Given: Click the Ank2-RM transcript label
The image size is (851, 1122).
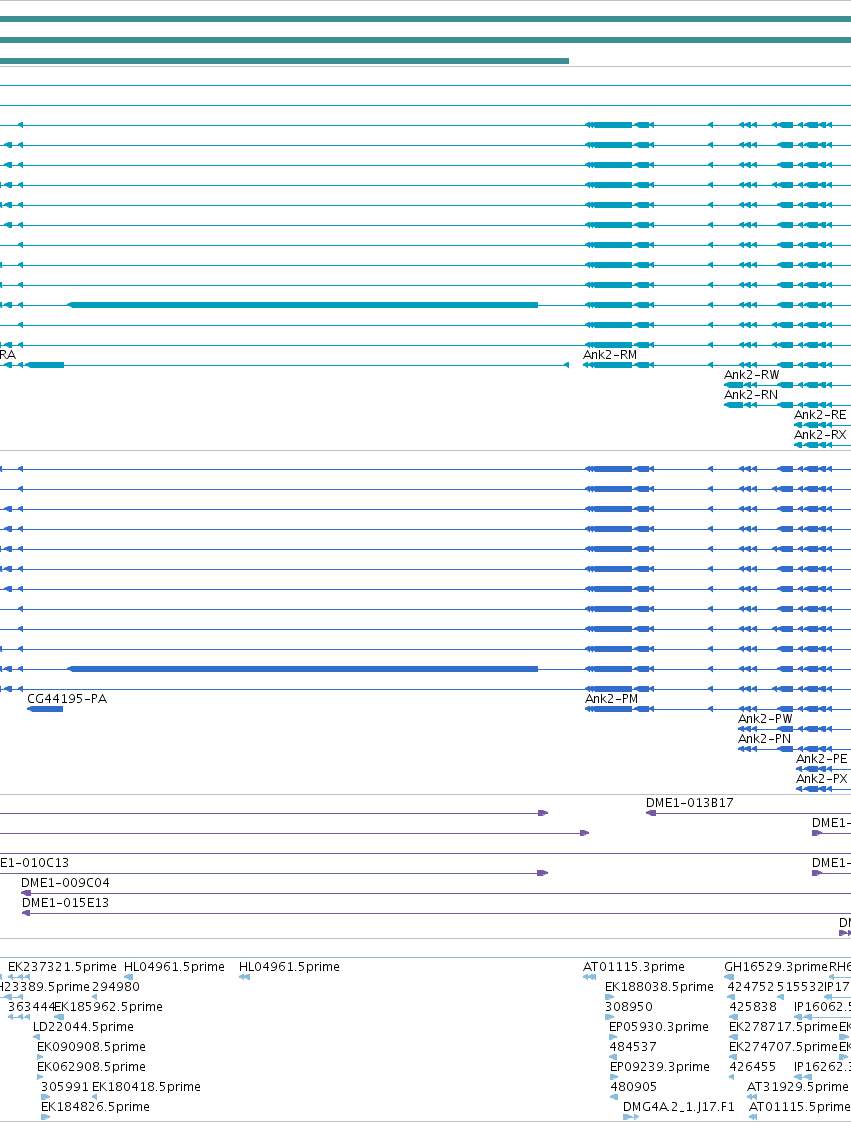Looking at the screenshot, I should coord(610,355).
